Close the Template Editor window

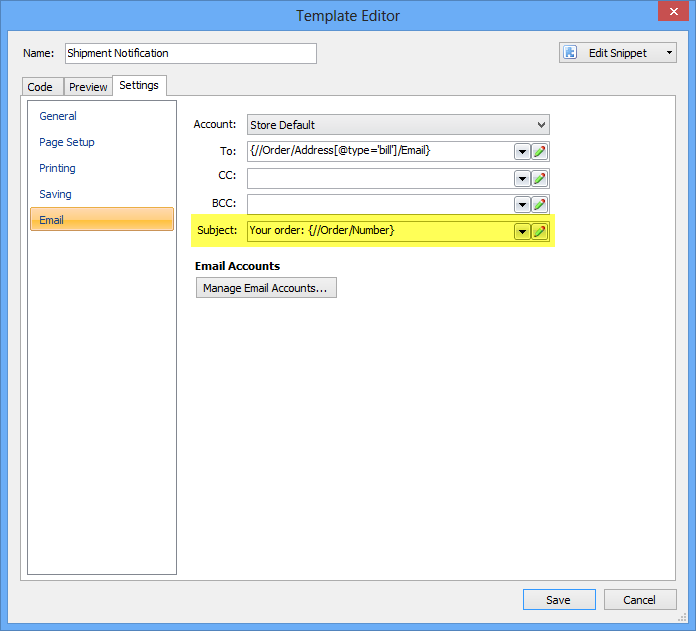coord(670,15)
